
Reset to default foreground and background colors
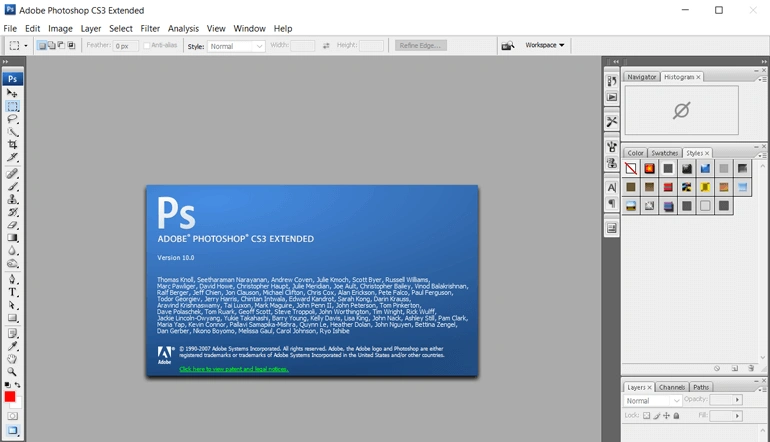coord(7,385)
